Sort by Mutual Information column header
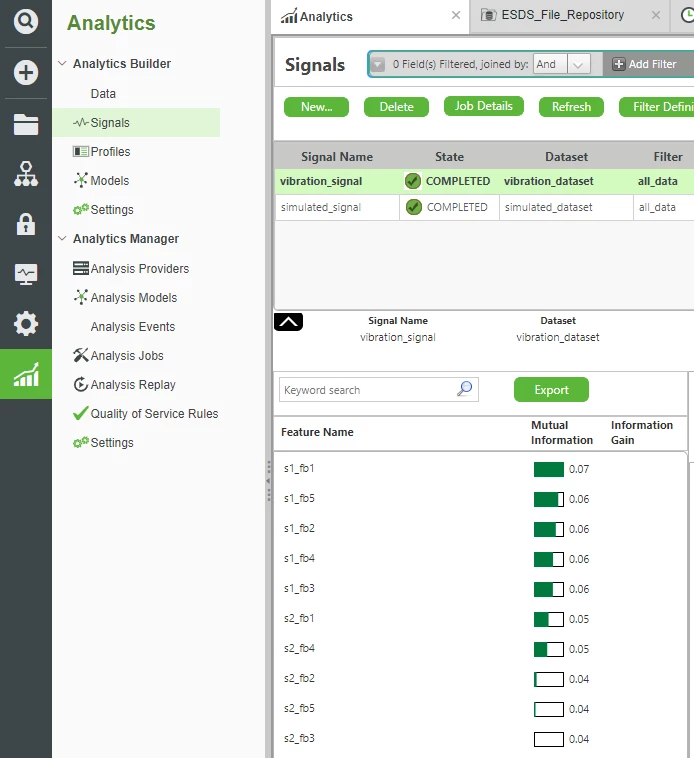This screenshot has width=694, height=758. click(x=562, y=433)
